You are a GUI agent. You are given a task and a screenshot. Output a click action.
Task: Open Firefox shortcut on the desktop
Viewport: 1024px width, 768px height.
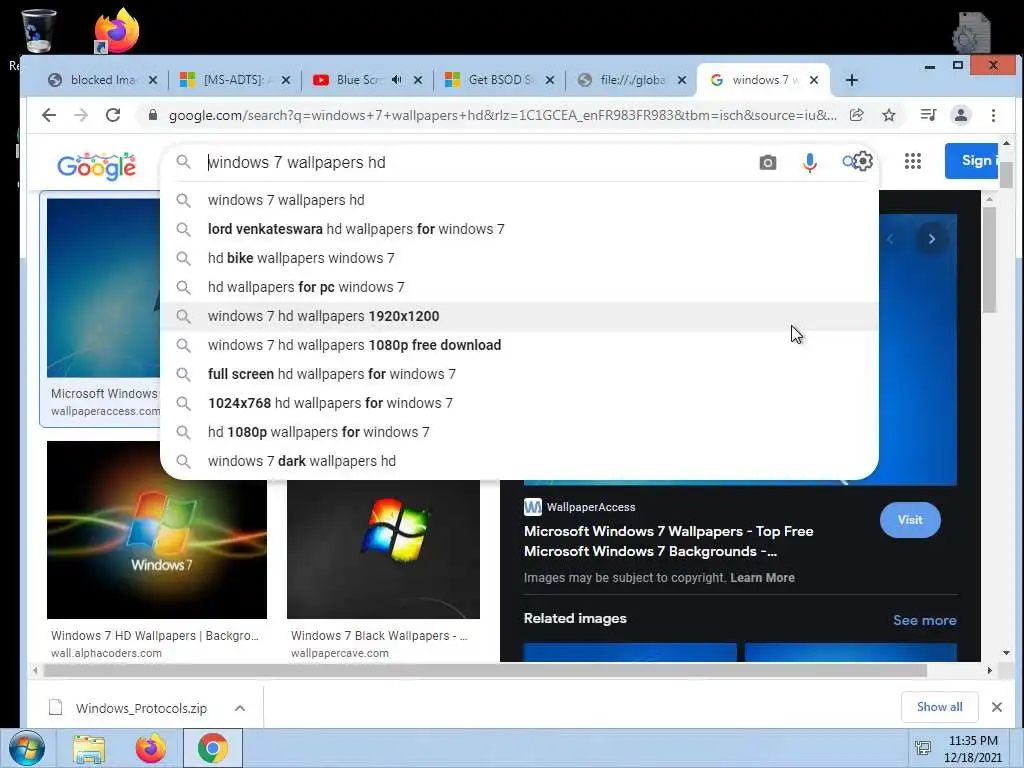[116, 31]
